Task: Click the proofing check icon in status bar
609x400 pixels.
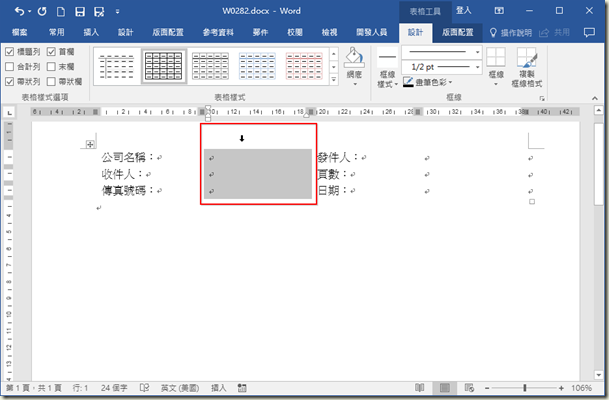Action: [x=144, y=388]
